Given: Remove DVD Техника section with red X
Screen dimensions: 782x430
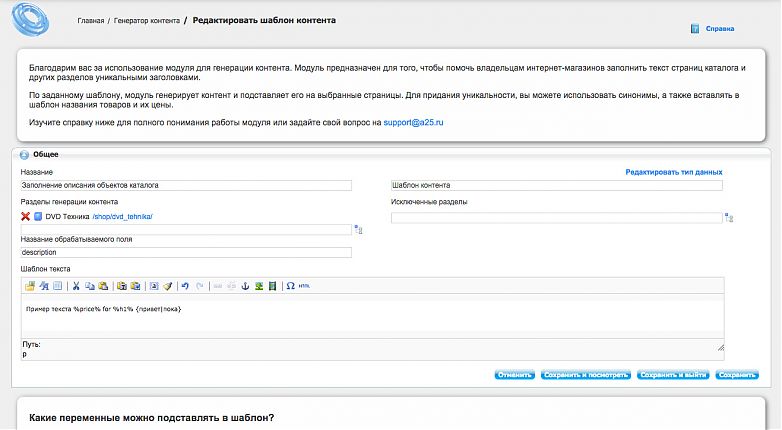Looking at the screenshot, I should click(25, 216).
